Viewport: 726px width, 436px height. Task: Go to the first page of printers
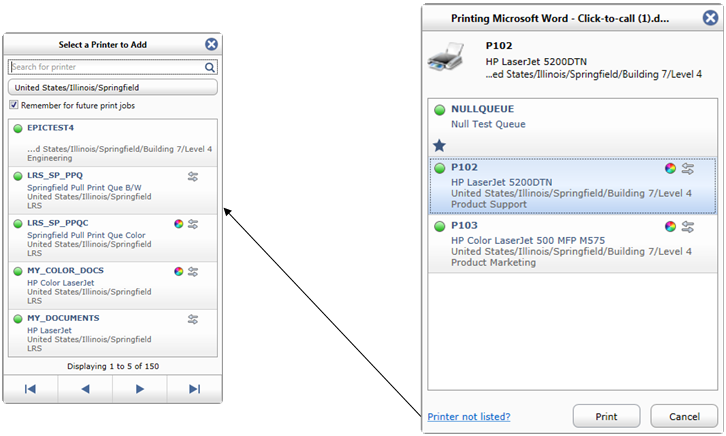(x=31, y=389)
